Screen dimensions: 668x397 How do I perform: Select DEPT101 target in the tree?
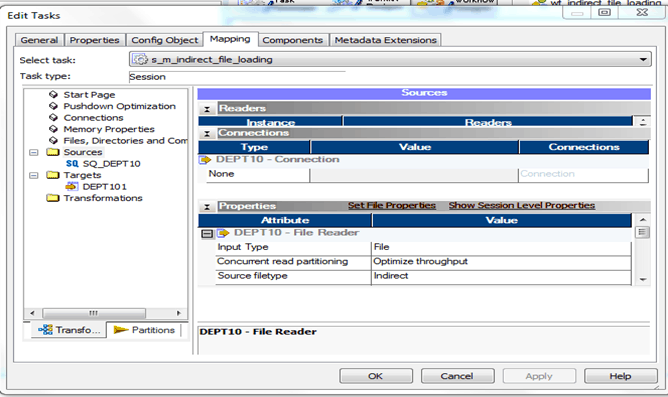pyautogui.click(x=104, y=187)
